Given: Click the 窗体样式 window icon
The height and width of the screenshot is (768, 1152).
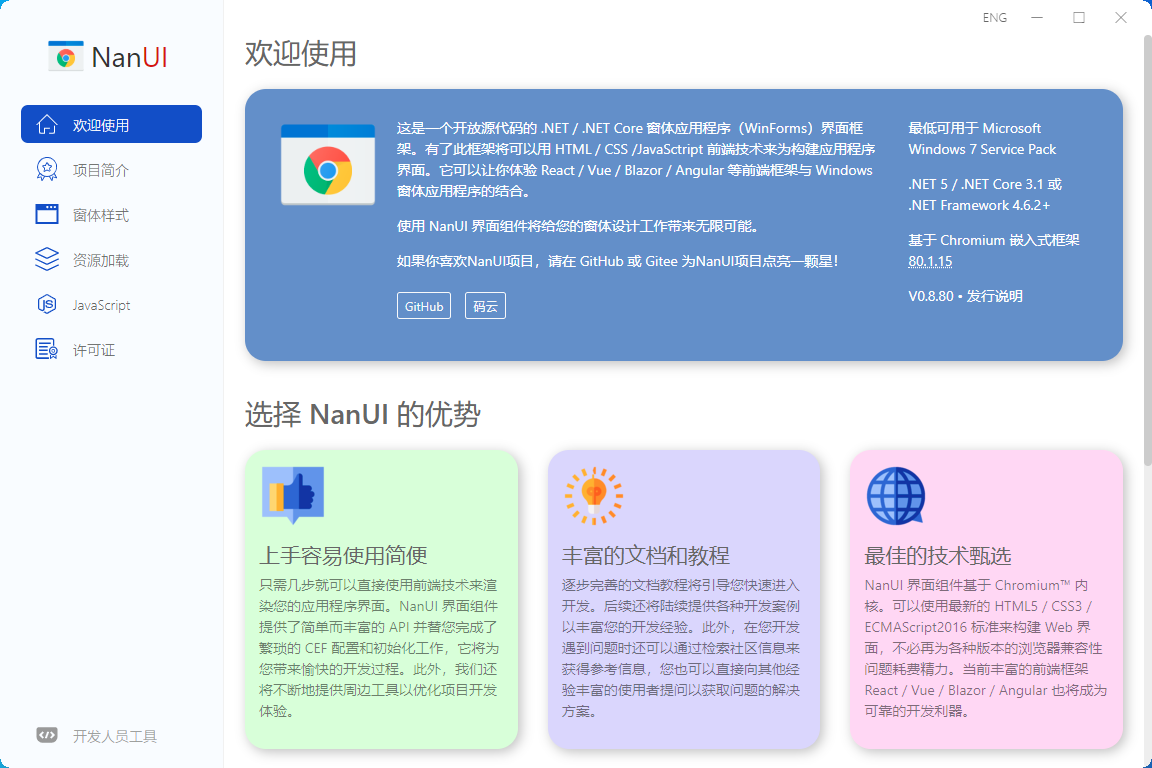Looking at the screenshot, I should [x=46, y=214].
